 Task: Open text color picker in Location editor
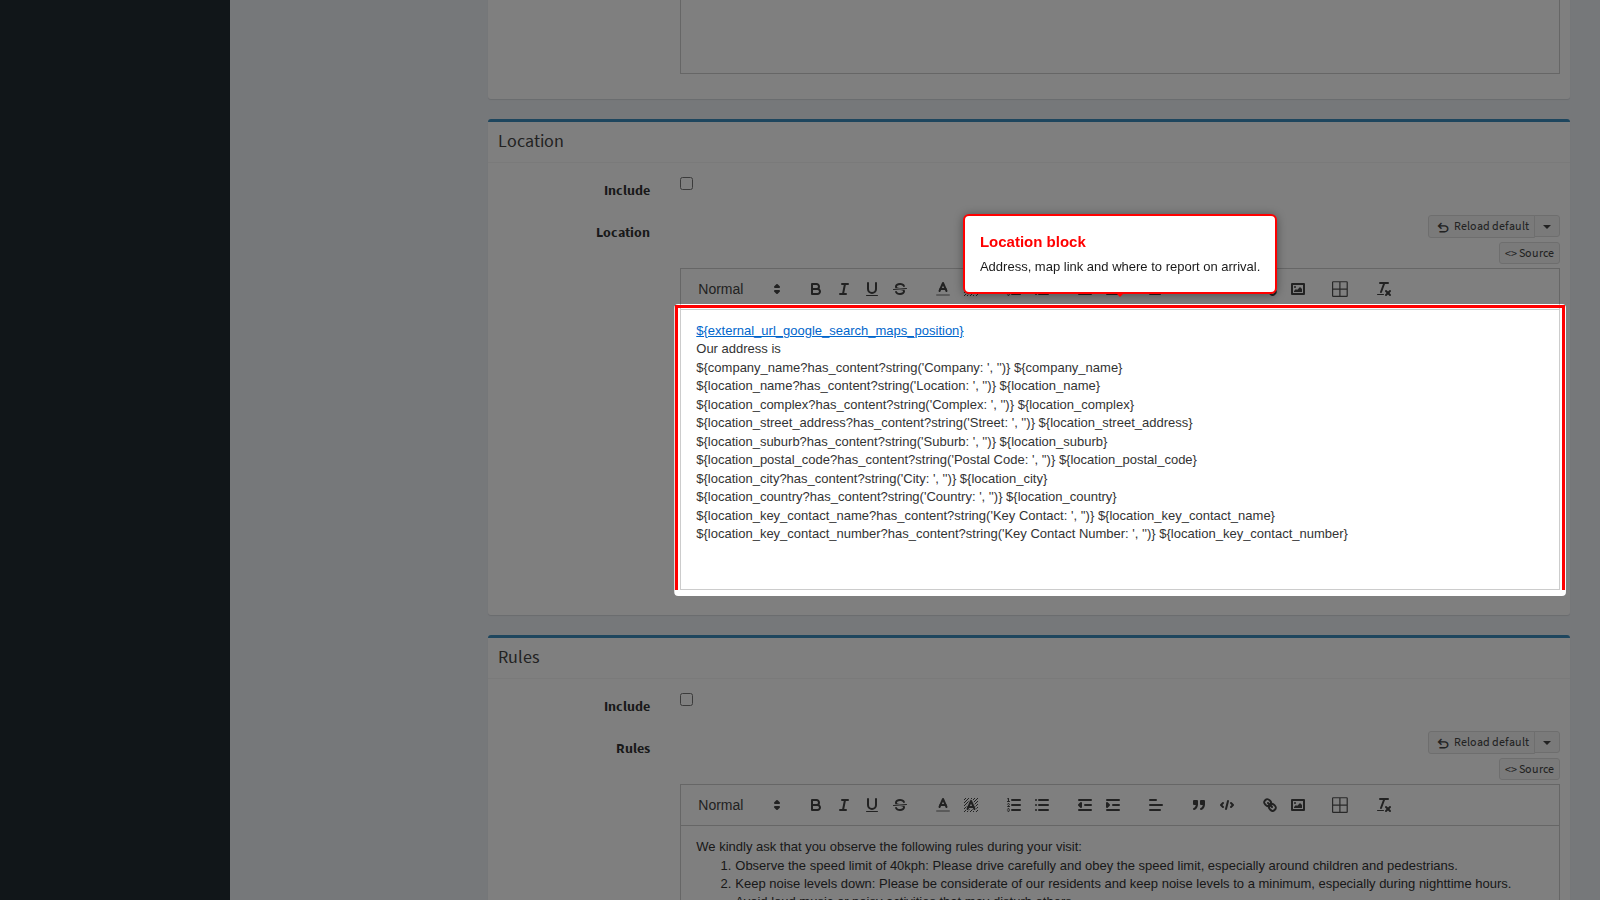[942, 289]
